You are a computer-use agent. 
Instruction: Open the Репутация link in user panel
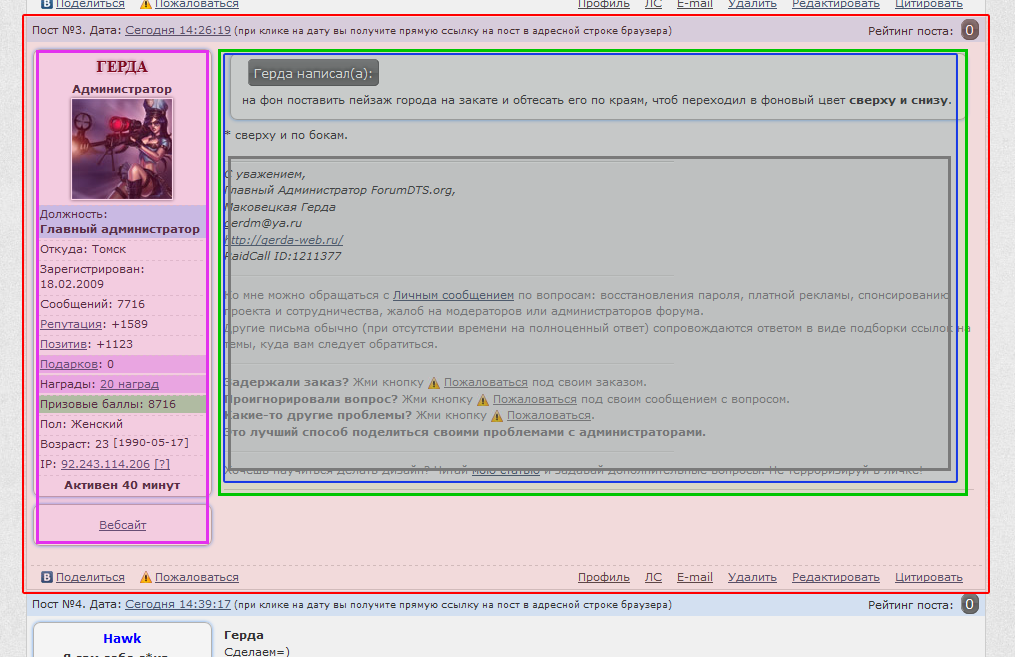[71, 324]
